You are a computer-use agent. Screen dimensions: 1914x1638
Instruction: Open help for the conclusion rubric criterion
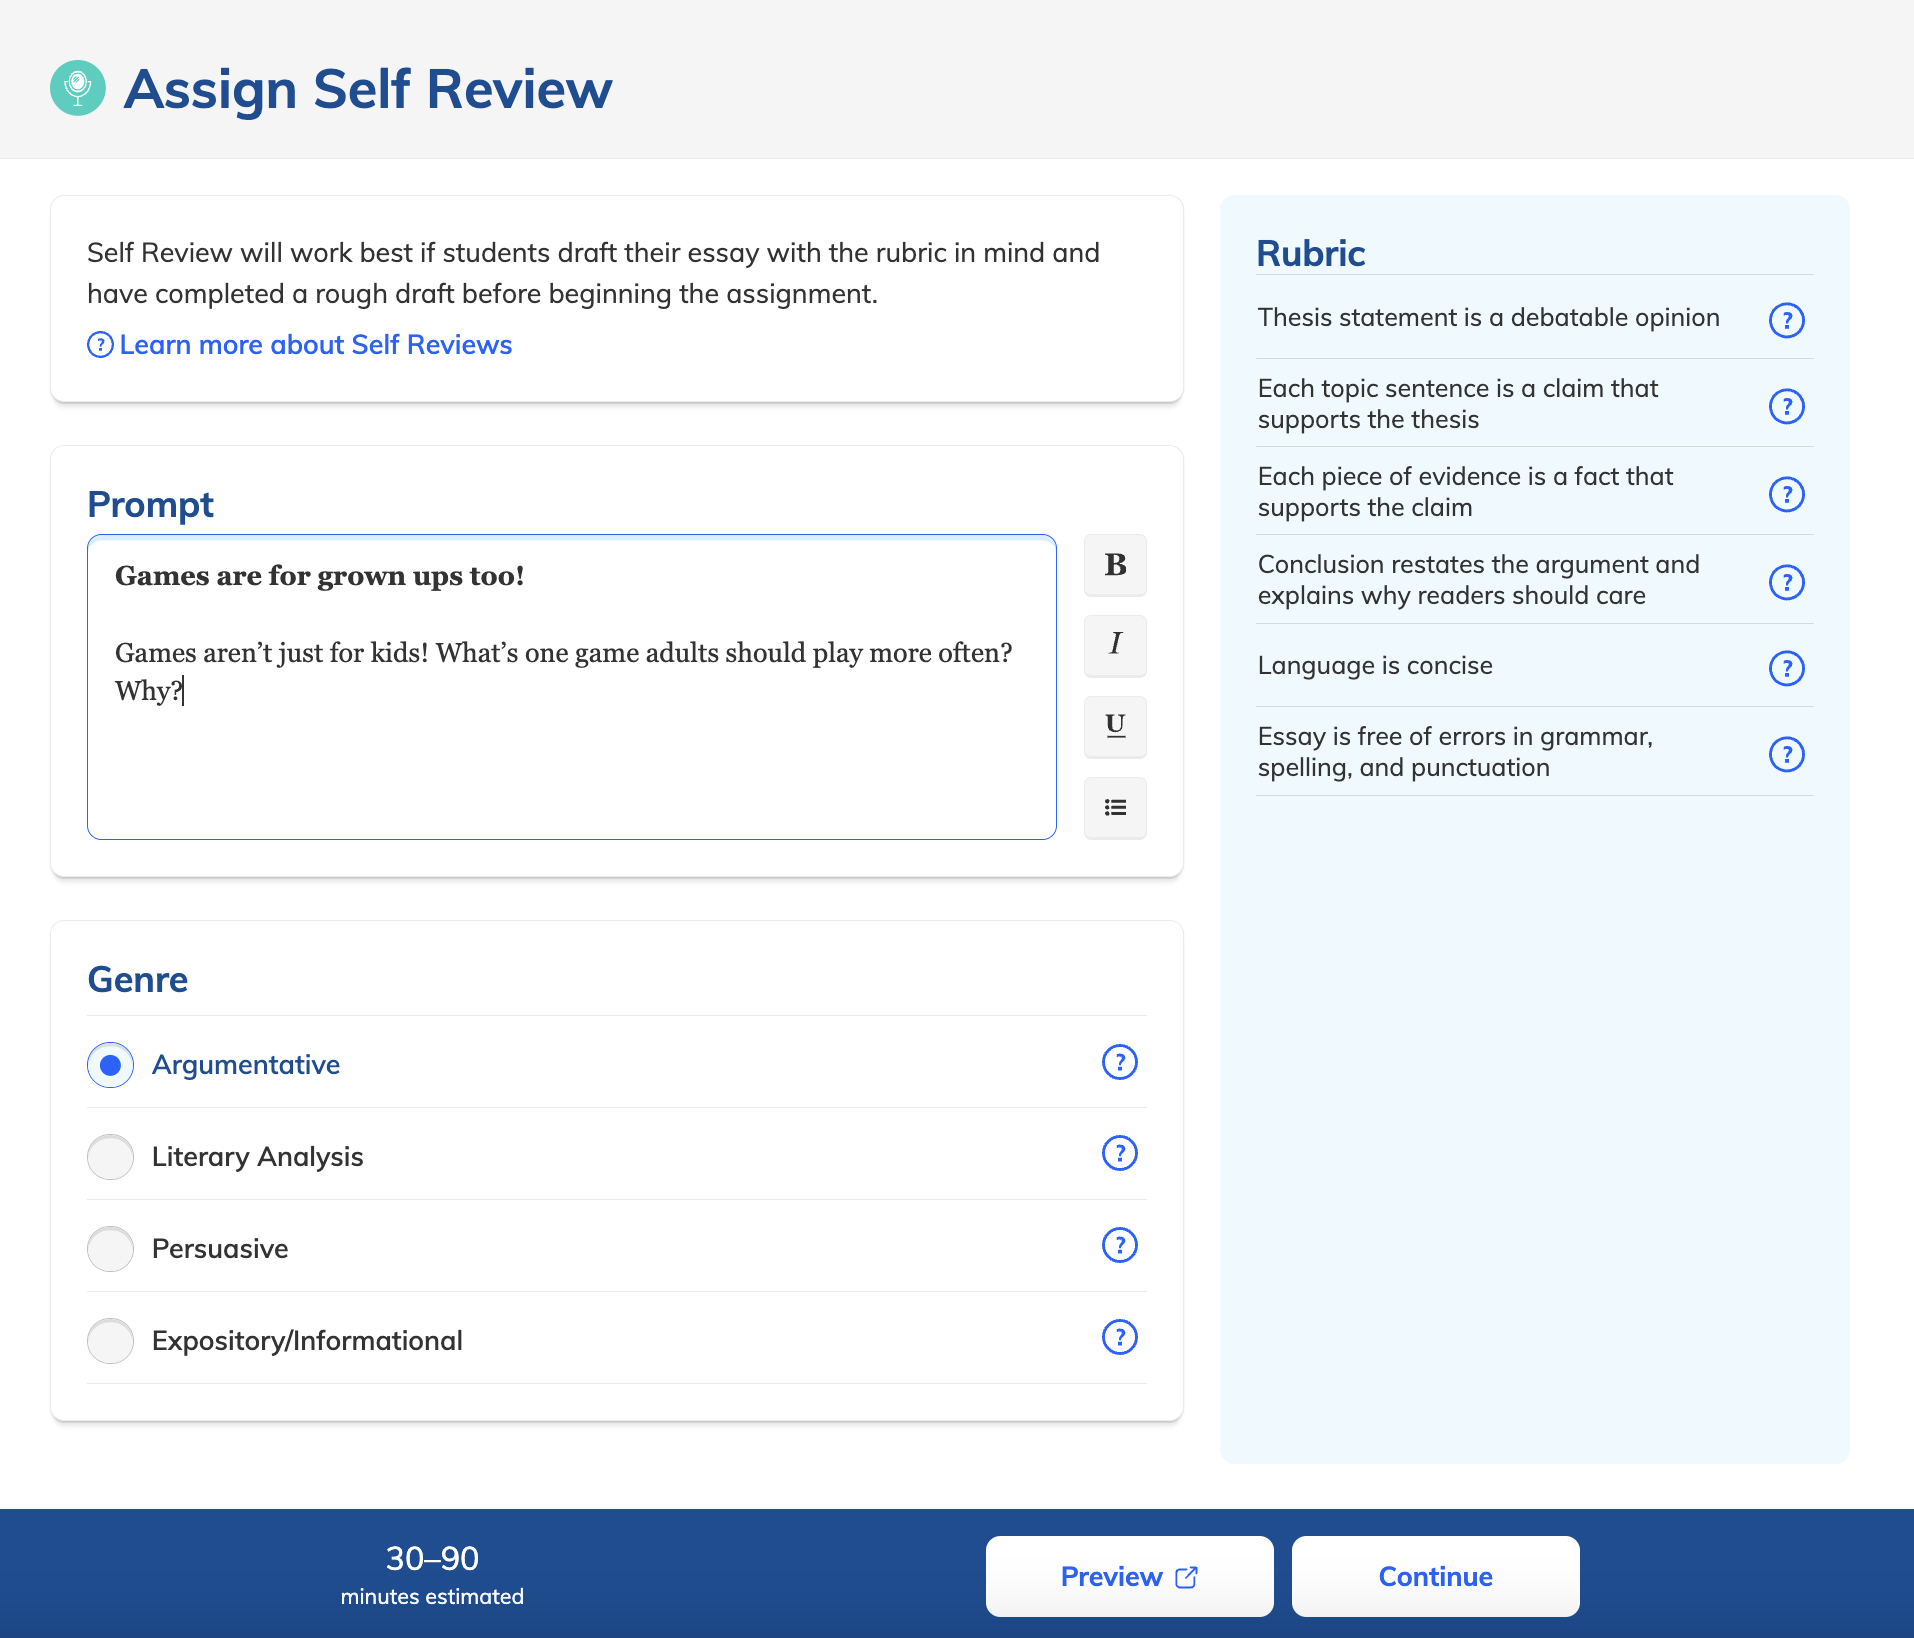(1787, 582)
